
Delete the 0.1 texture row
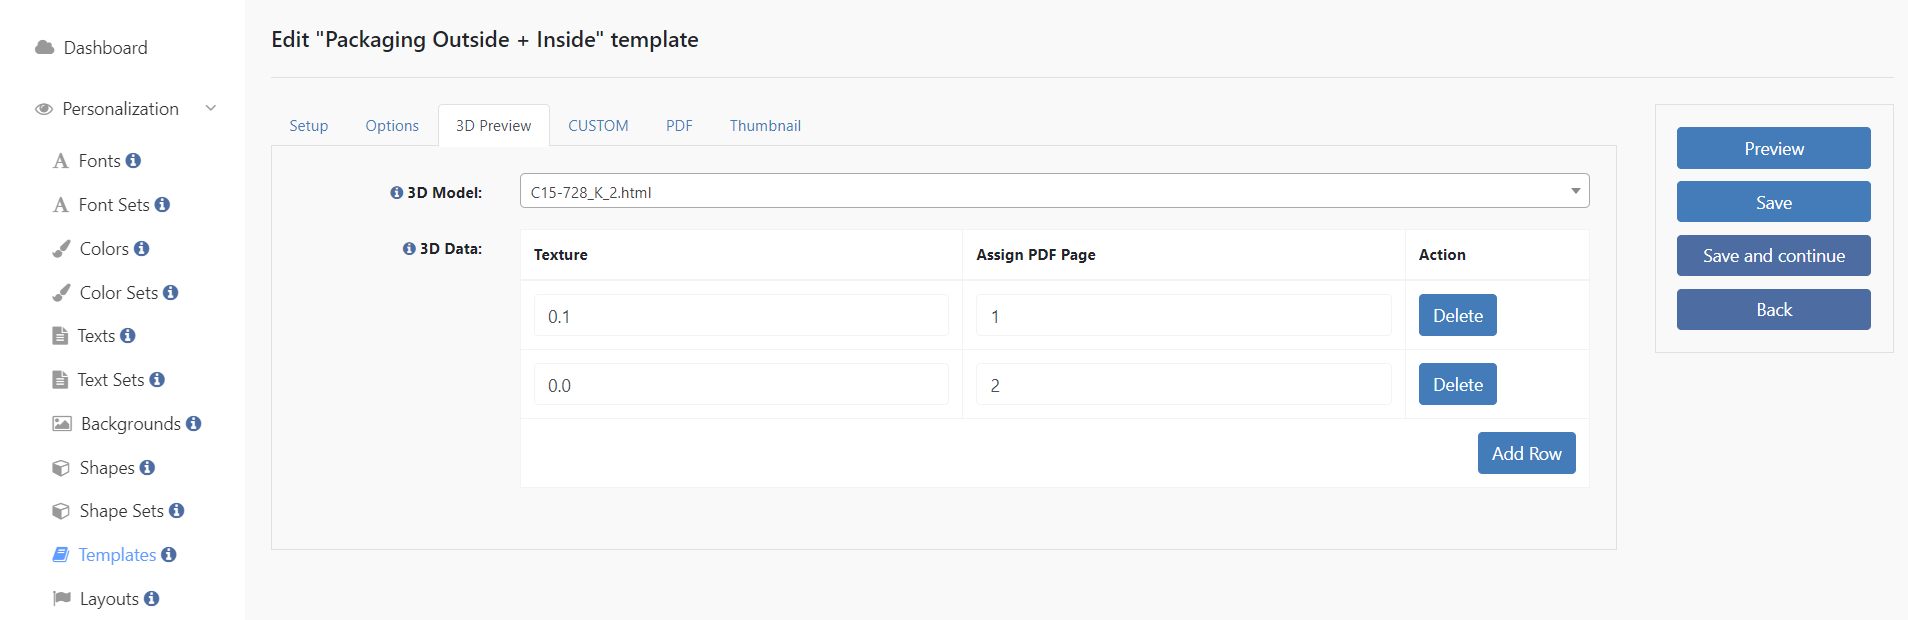click(1457, 315)
